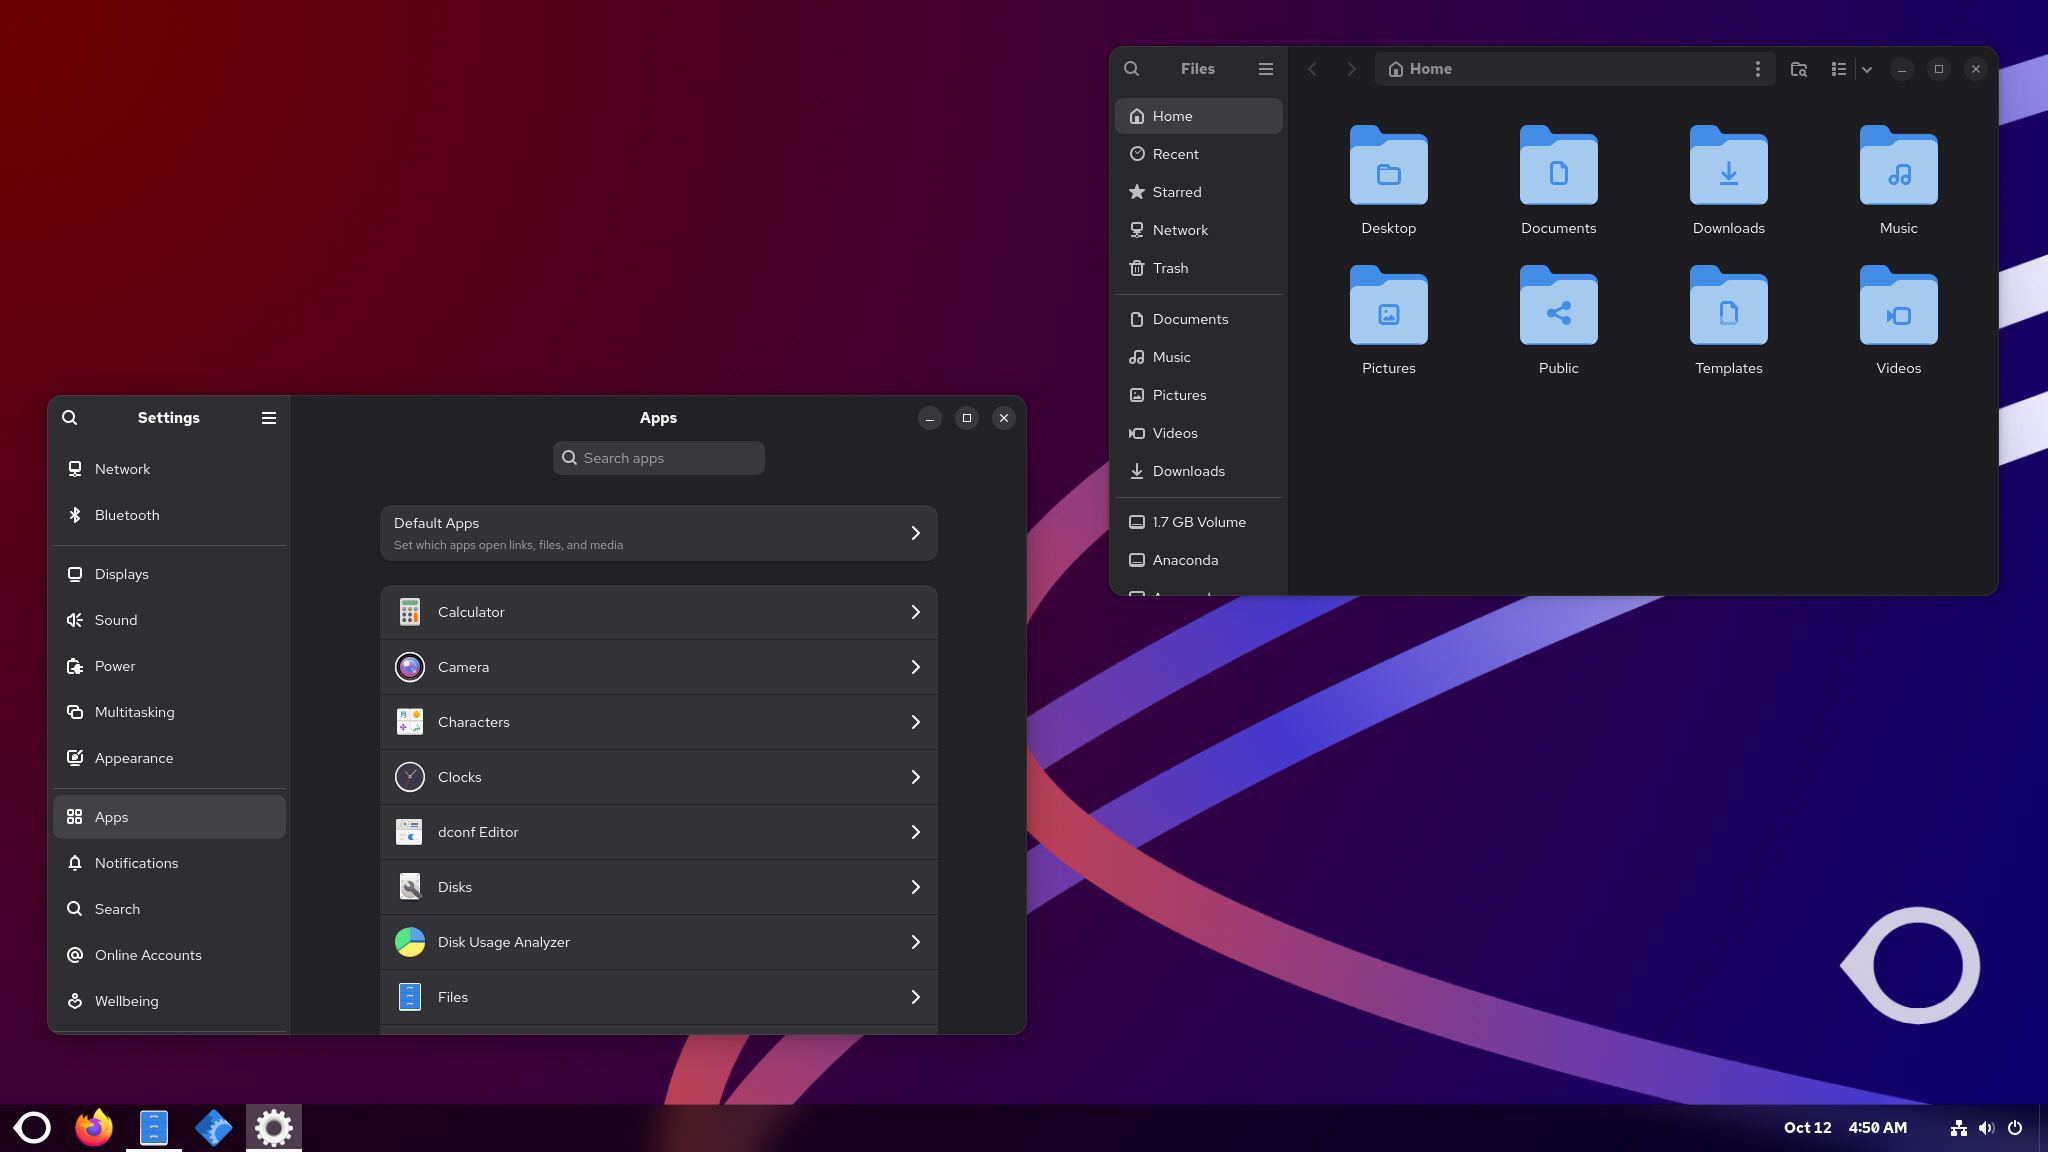Click the volume icon in the system tray
The height and width of the screenshot is (1152, 2048).
point(1985,1128)
